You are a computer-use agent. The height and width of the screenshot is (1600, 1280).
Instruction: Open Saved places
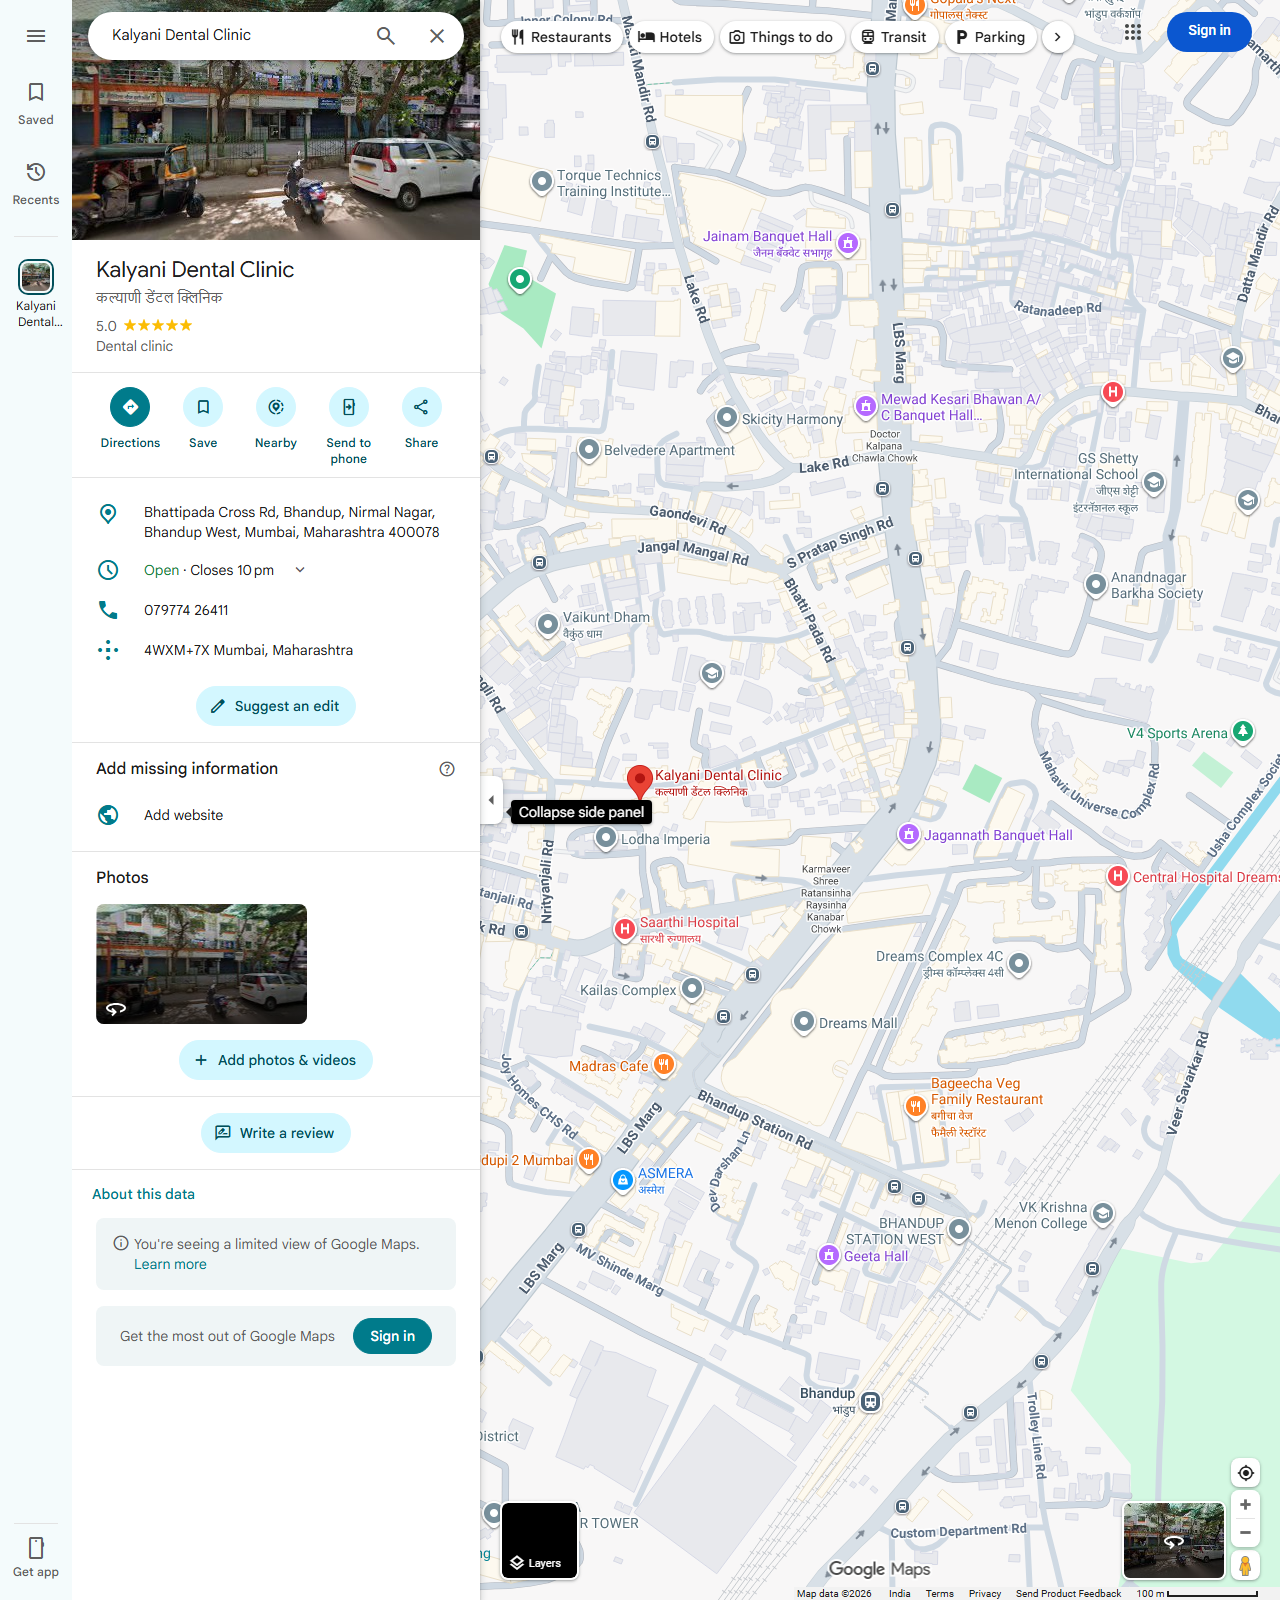pos(36,104)
